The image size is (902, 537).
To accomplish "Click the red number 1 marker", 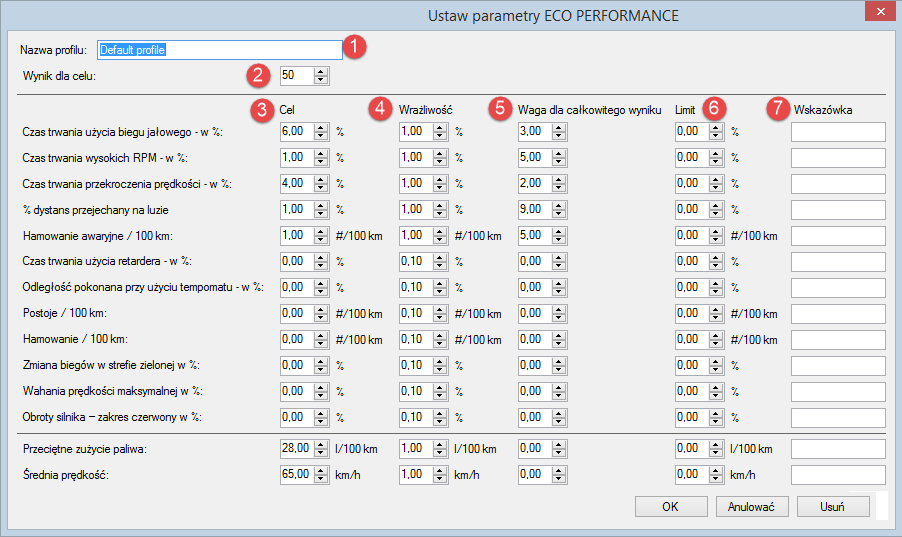I will click(355, 47).
